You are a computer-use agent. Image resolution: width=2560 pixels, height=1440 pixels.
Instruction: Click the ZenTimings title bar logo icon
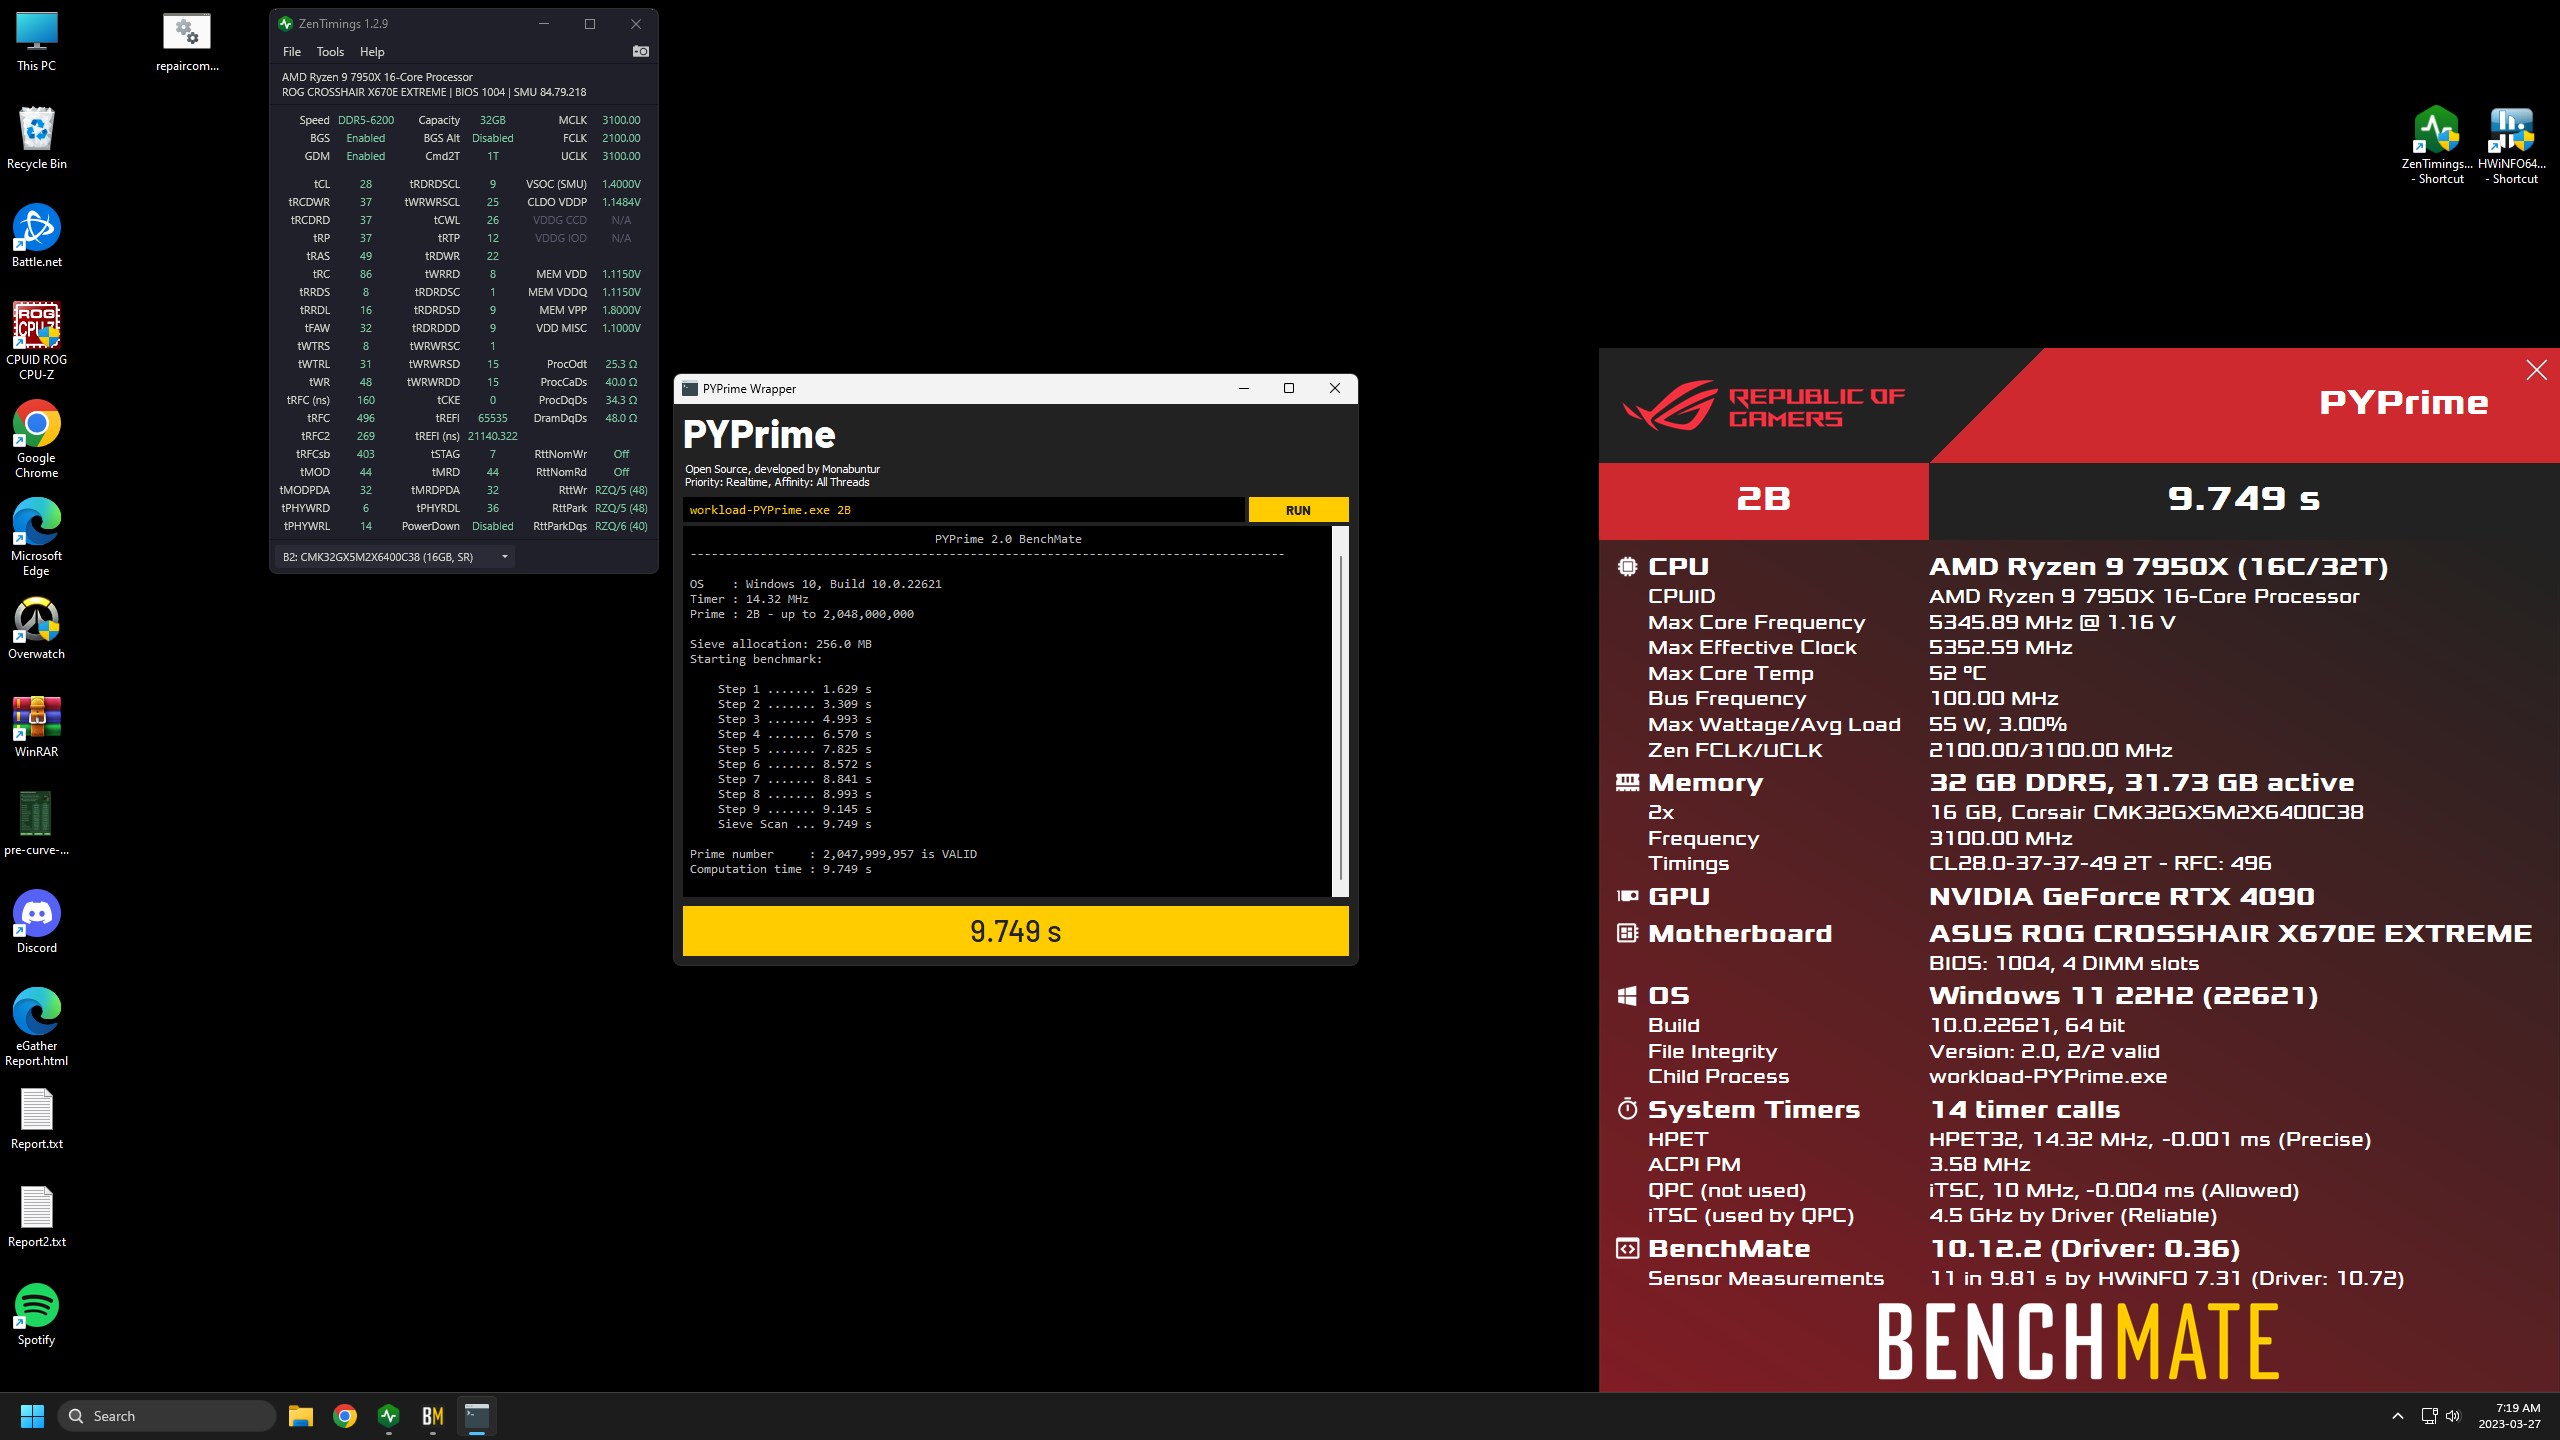(x=285, y=23)
